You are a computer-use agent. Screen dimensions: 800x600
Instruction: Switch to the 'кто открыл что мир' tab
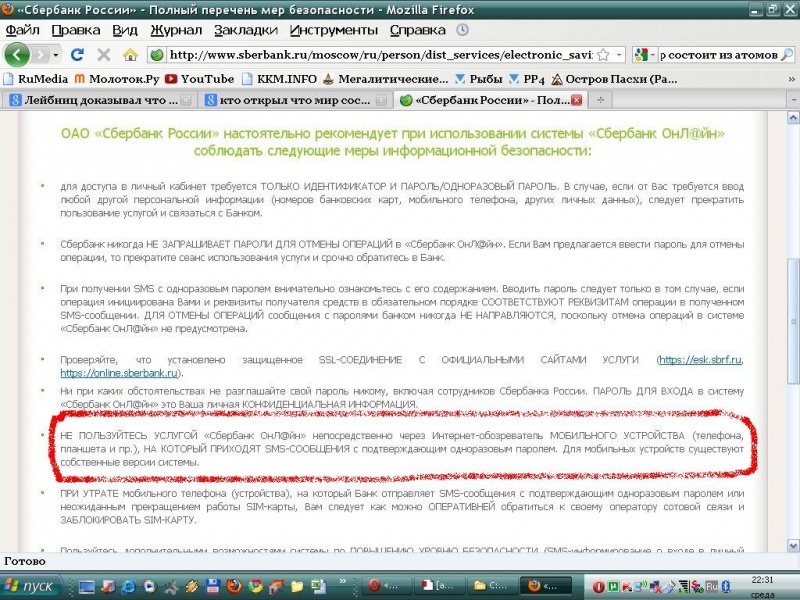click(295, 100)
